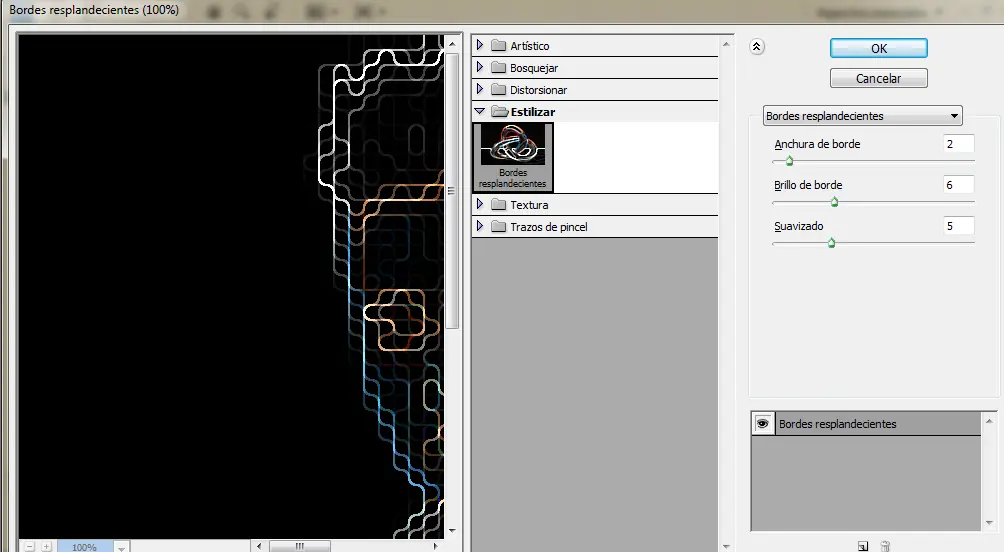
Task: Expand the Trazos de pincel category
Action: tap(480, 227)
